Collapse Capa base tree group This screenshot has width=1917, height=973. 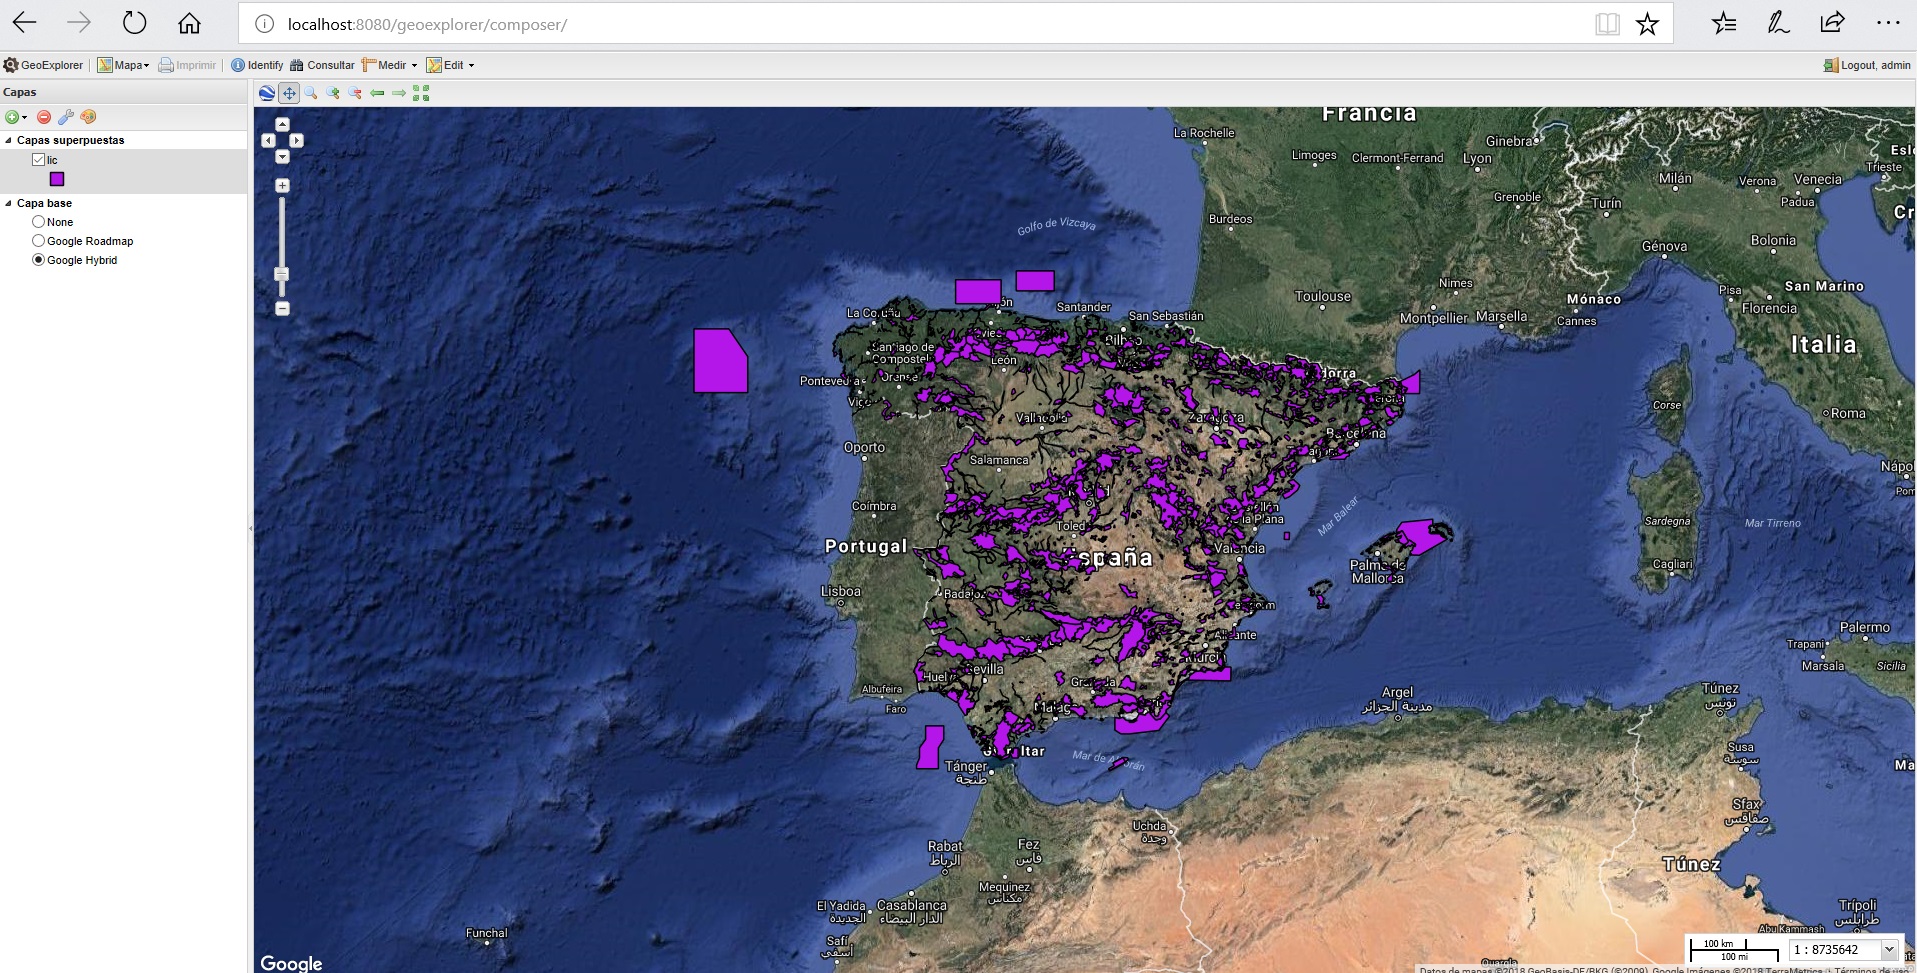[x=9, y=203]
